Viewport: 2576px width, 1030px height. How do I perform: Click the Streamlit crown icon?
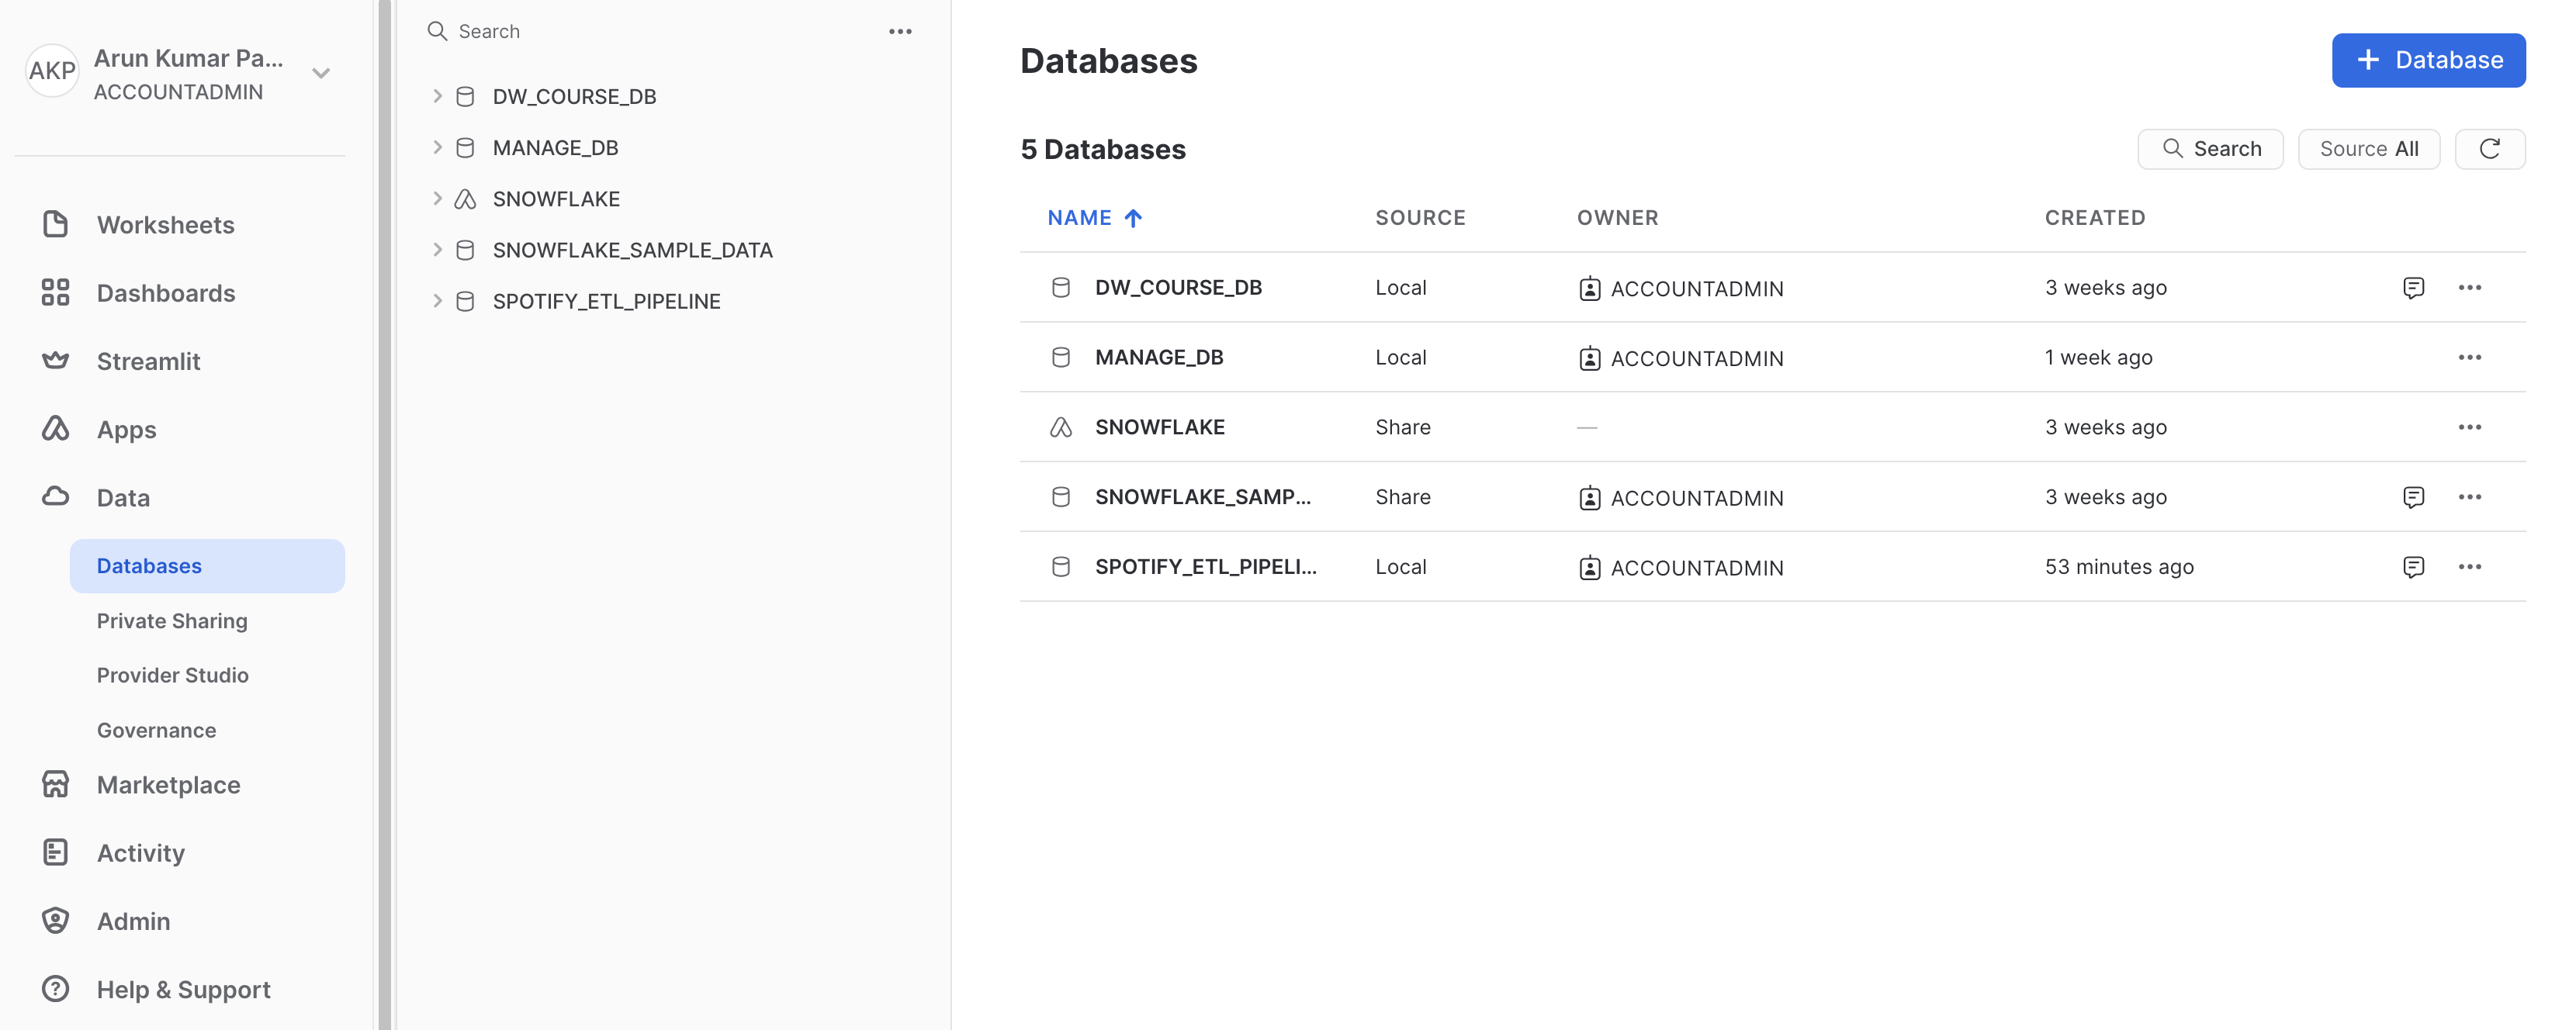(55, 360)
